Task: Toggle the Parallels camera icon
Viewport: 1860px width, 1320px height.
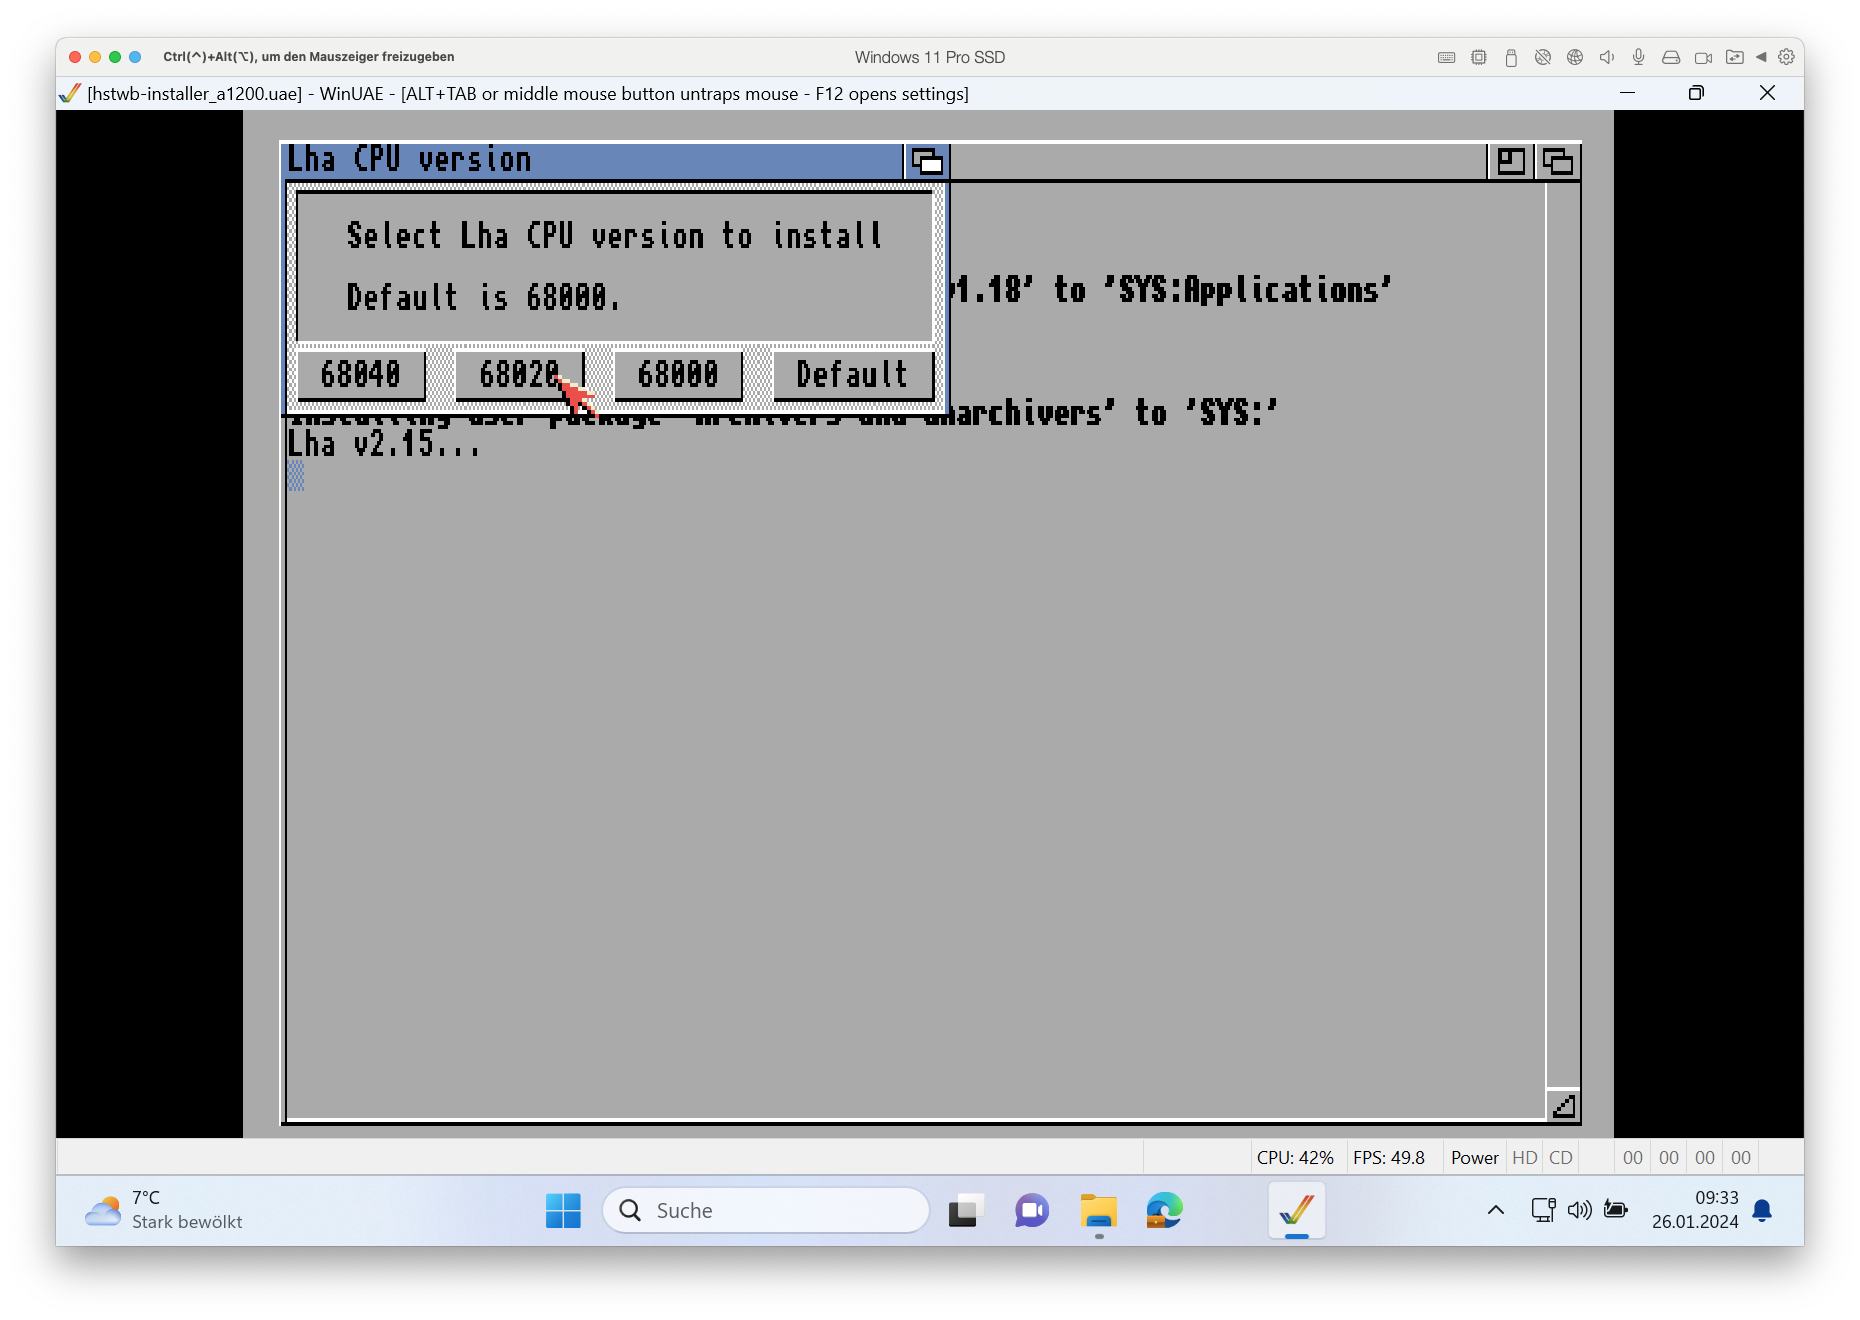Action: click(1703, 58)
